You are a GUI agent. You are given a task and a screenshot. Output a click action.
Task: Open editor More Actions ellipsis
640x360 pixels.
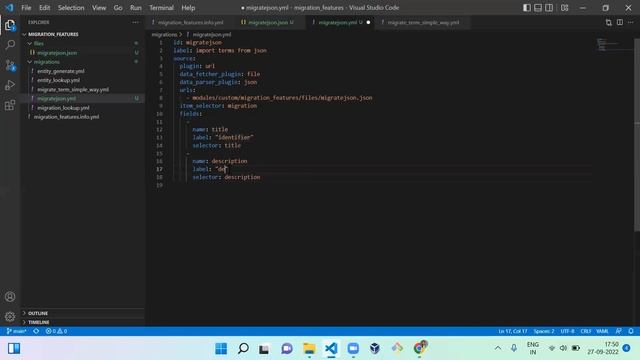[631, 22]
